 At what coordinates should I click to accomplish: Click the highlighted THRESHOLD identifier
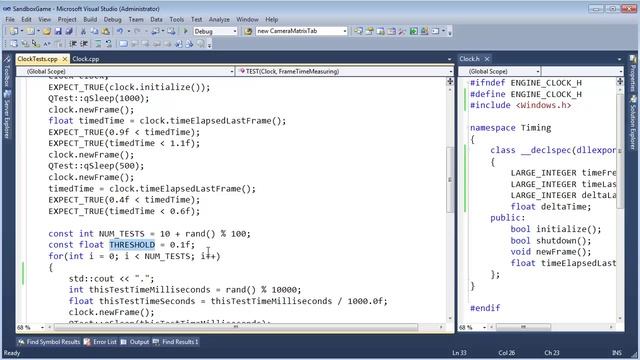click(x=132, y=245)
